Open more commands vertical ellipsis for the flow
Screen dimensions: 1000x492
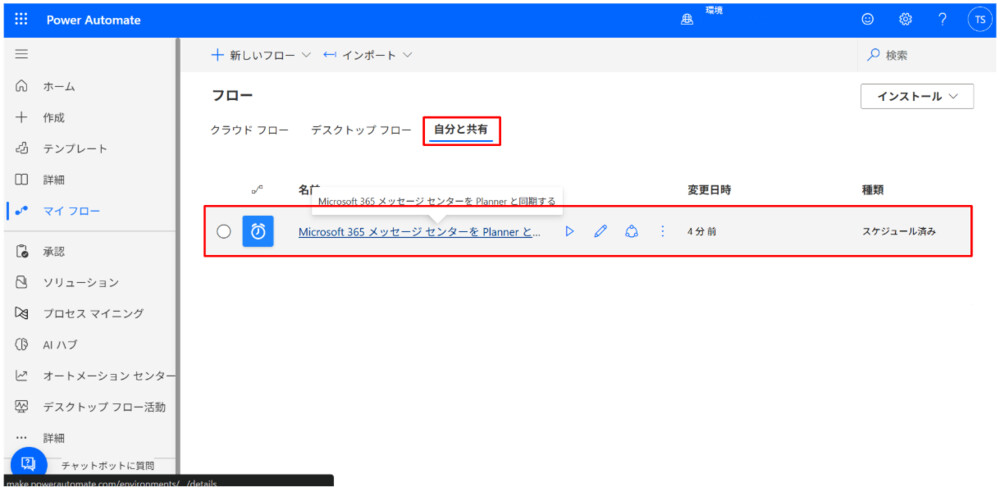(x=662, y=232)
